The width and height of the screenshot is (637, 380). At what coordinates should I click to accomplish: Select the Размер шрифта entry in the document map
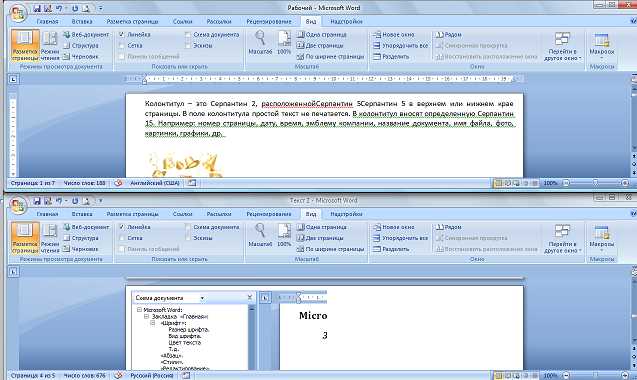[188, 330]
